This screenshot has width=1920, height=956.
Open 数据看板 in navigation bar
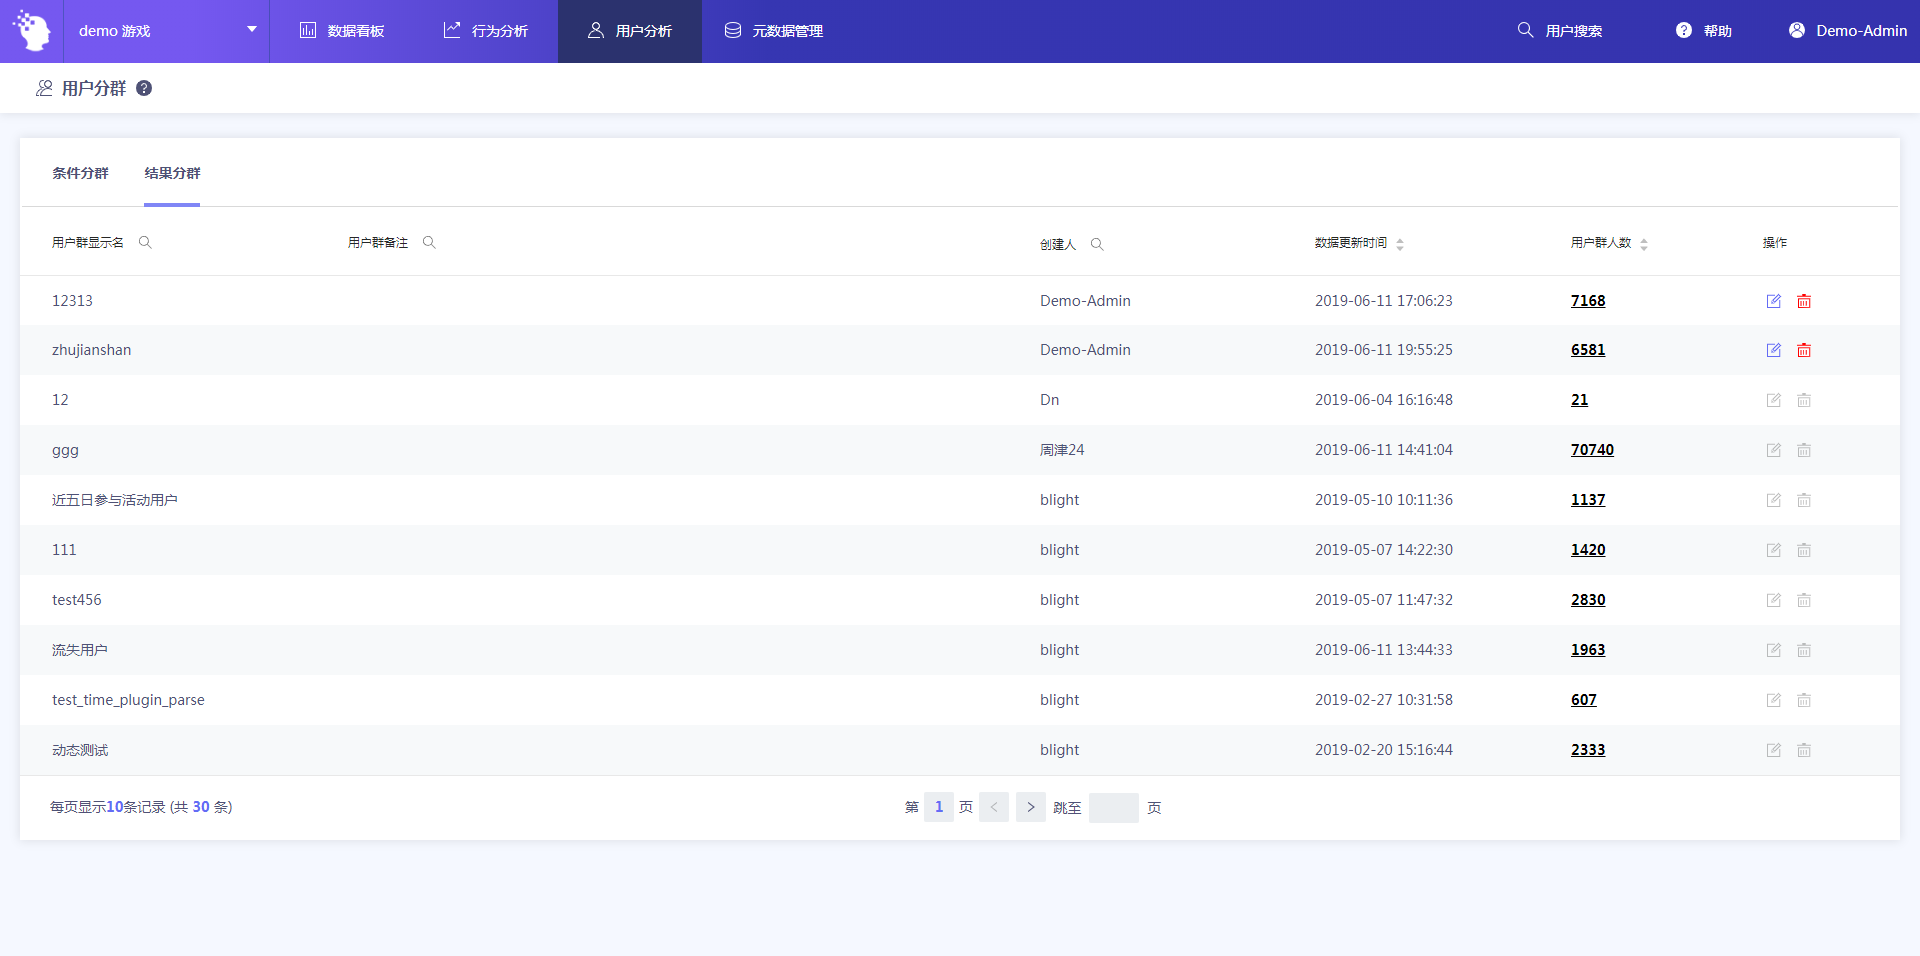(342, 31)
